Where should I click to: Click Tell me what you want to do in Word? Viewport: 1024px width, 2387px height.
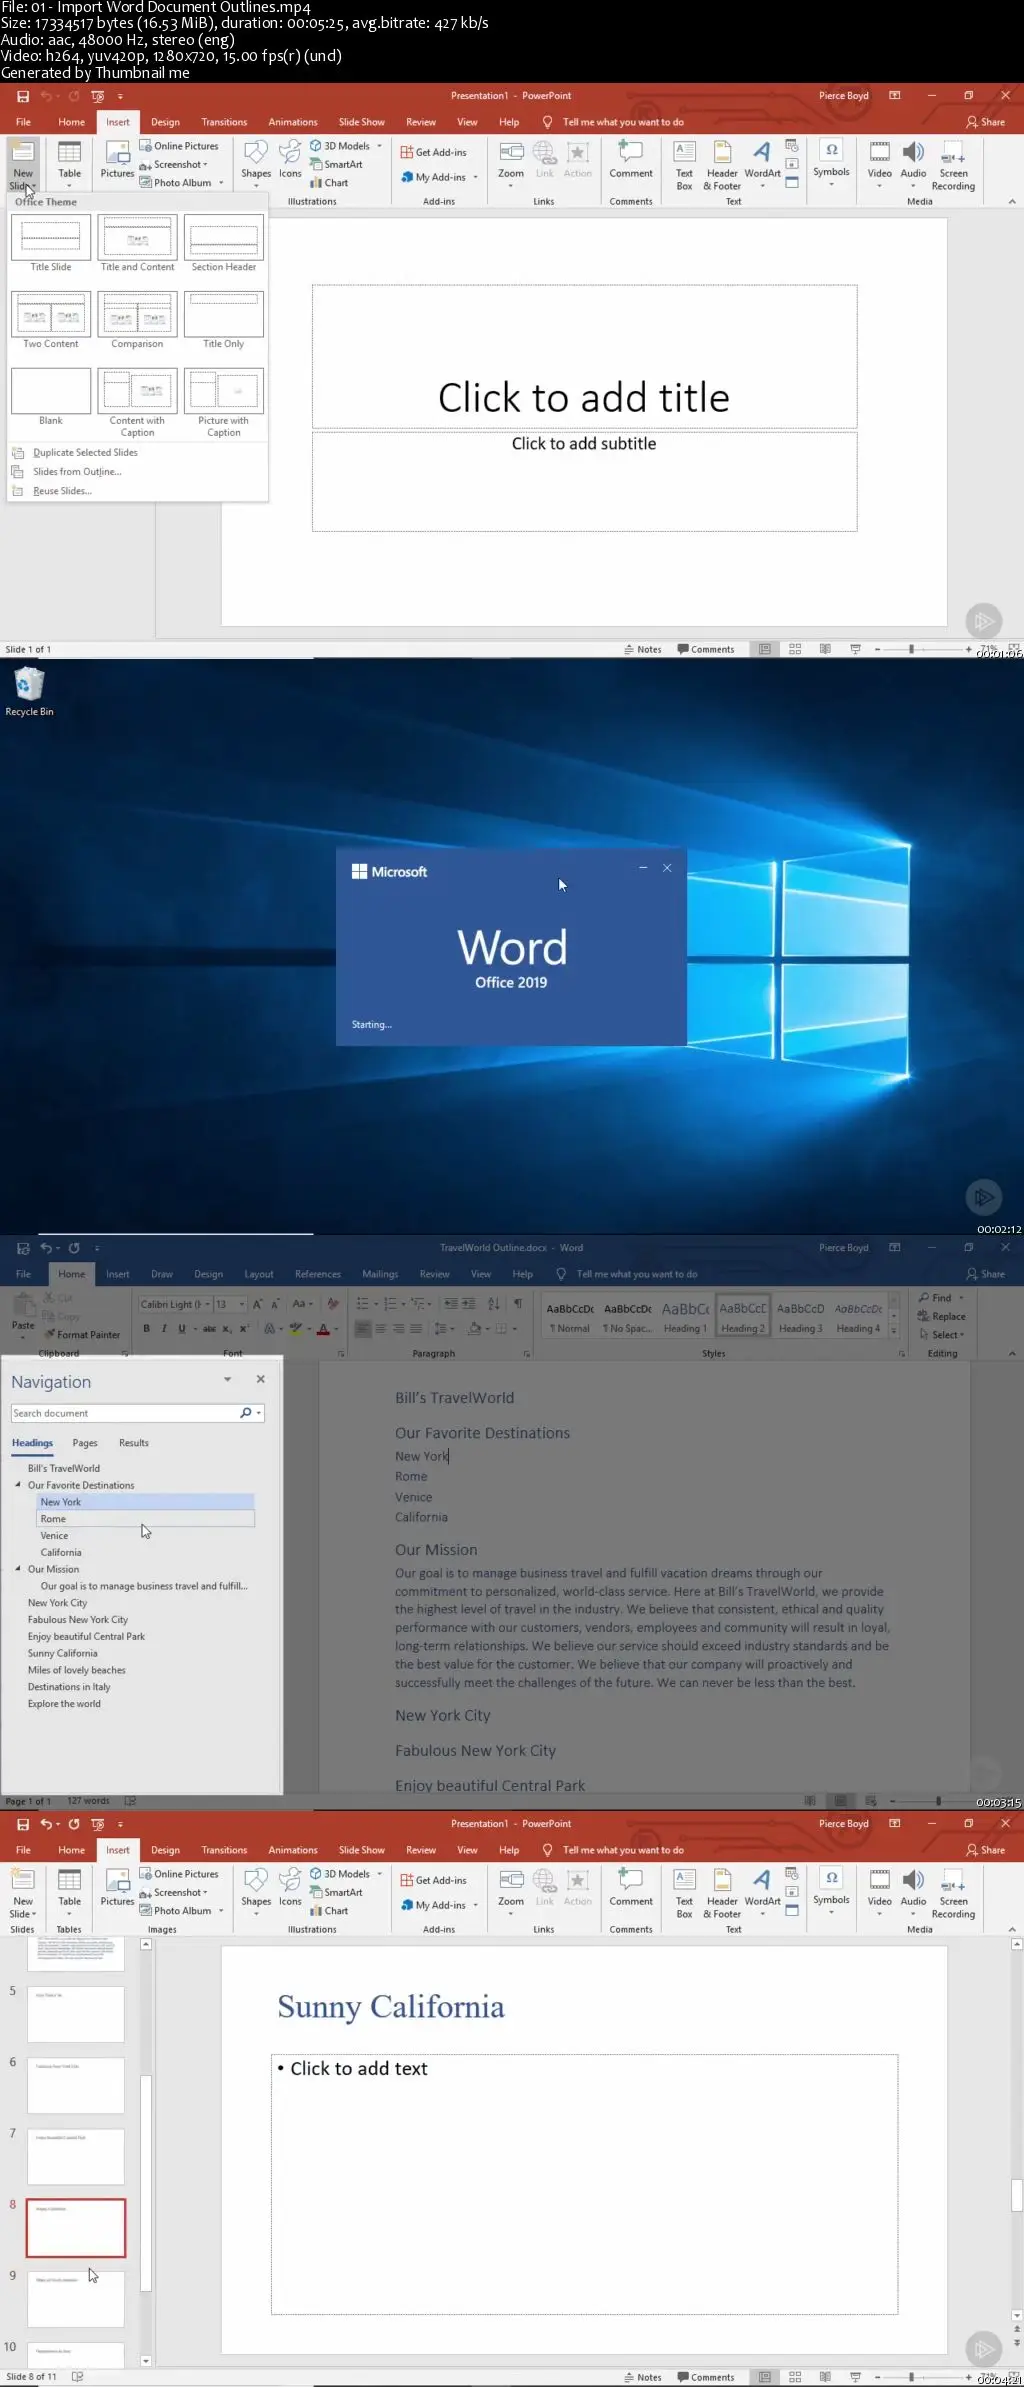[637, 1274]
